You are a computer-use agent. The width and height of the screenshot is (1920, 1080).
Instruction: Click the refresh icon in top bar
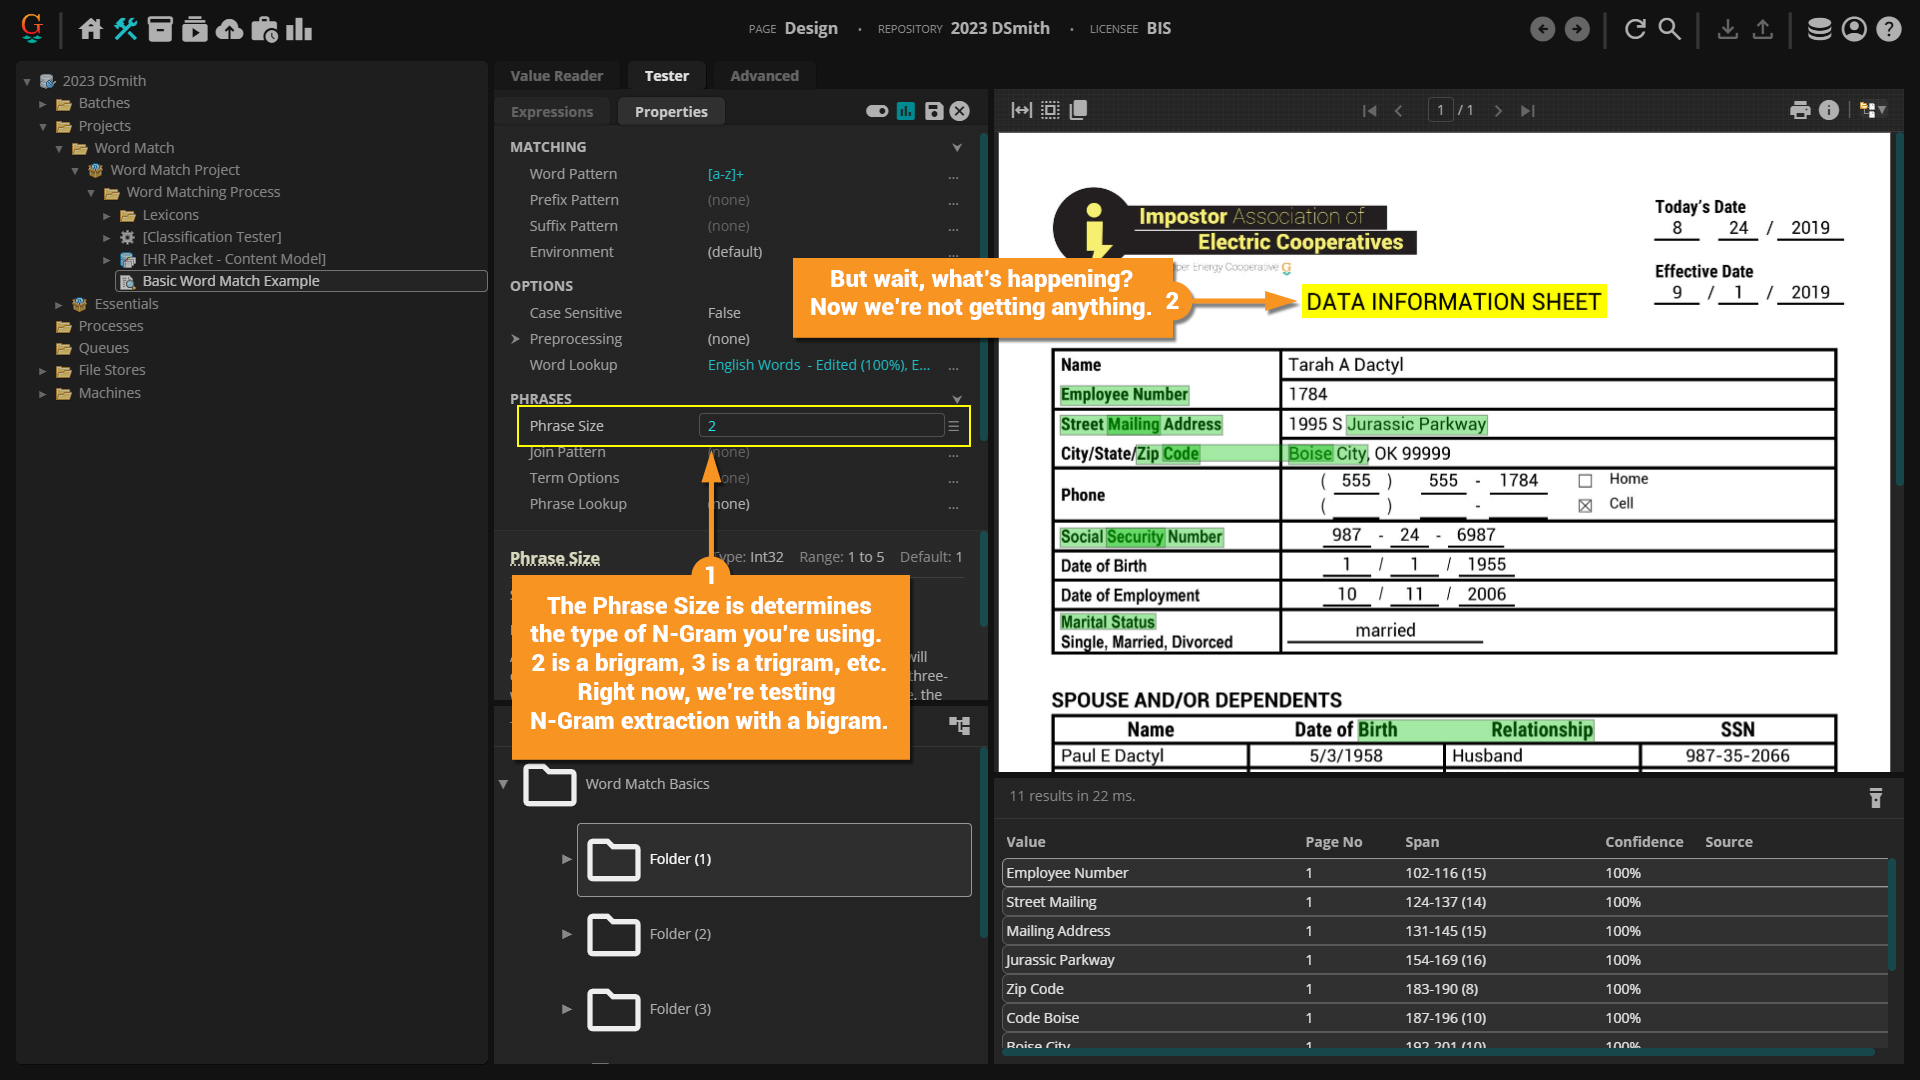pyautogui.click(x=1635, y=29)
